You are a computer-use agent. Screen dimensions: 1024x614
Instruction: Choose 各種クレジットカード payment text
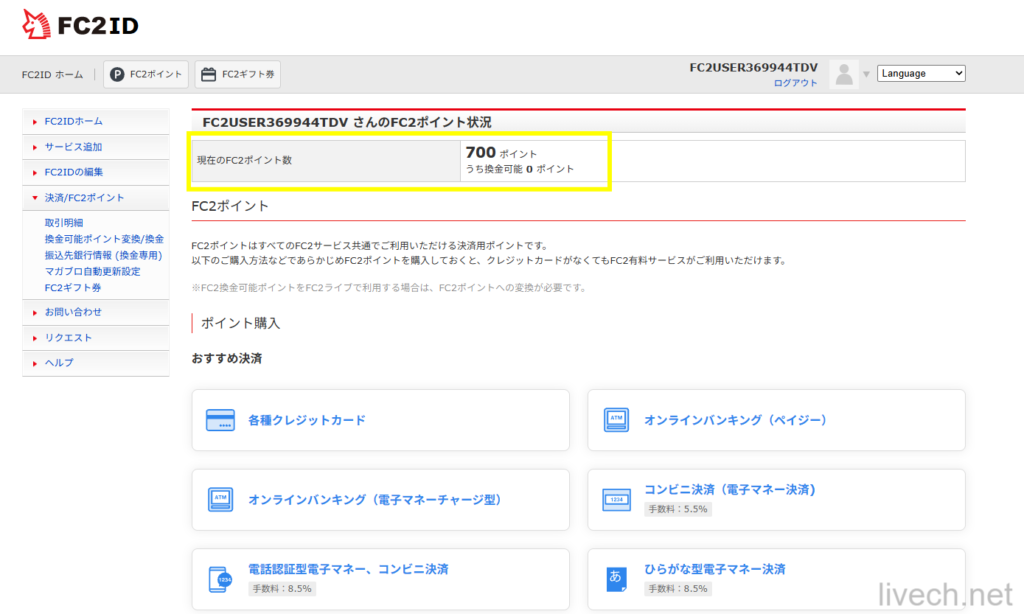point(306,420)
